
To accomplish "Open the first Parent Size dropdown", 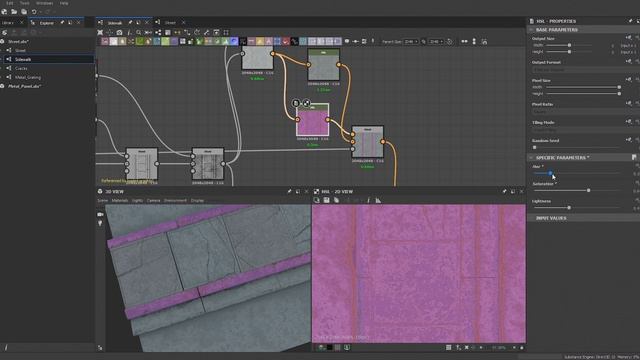I will (411, 41).
